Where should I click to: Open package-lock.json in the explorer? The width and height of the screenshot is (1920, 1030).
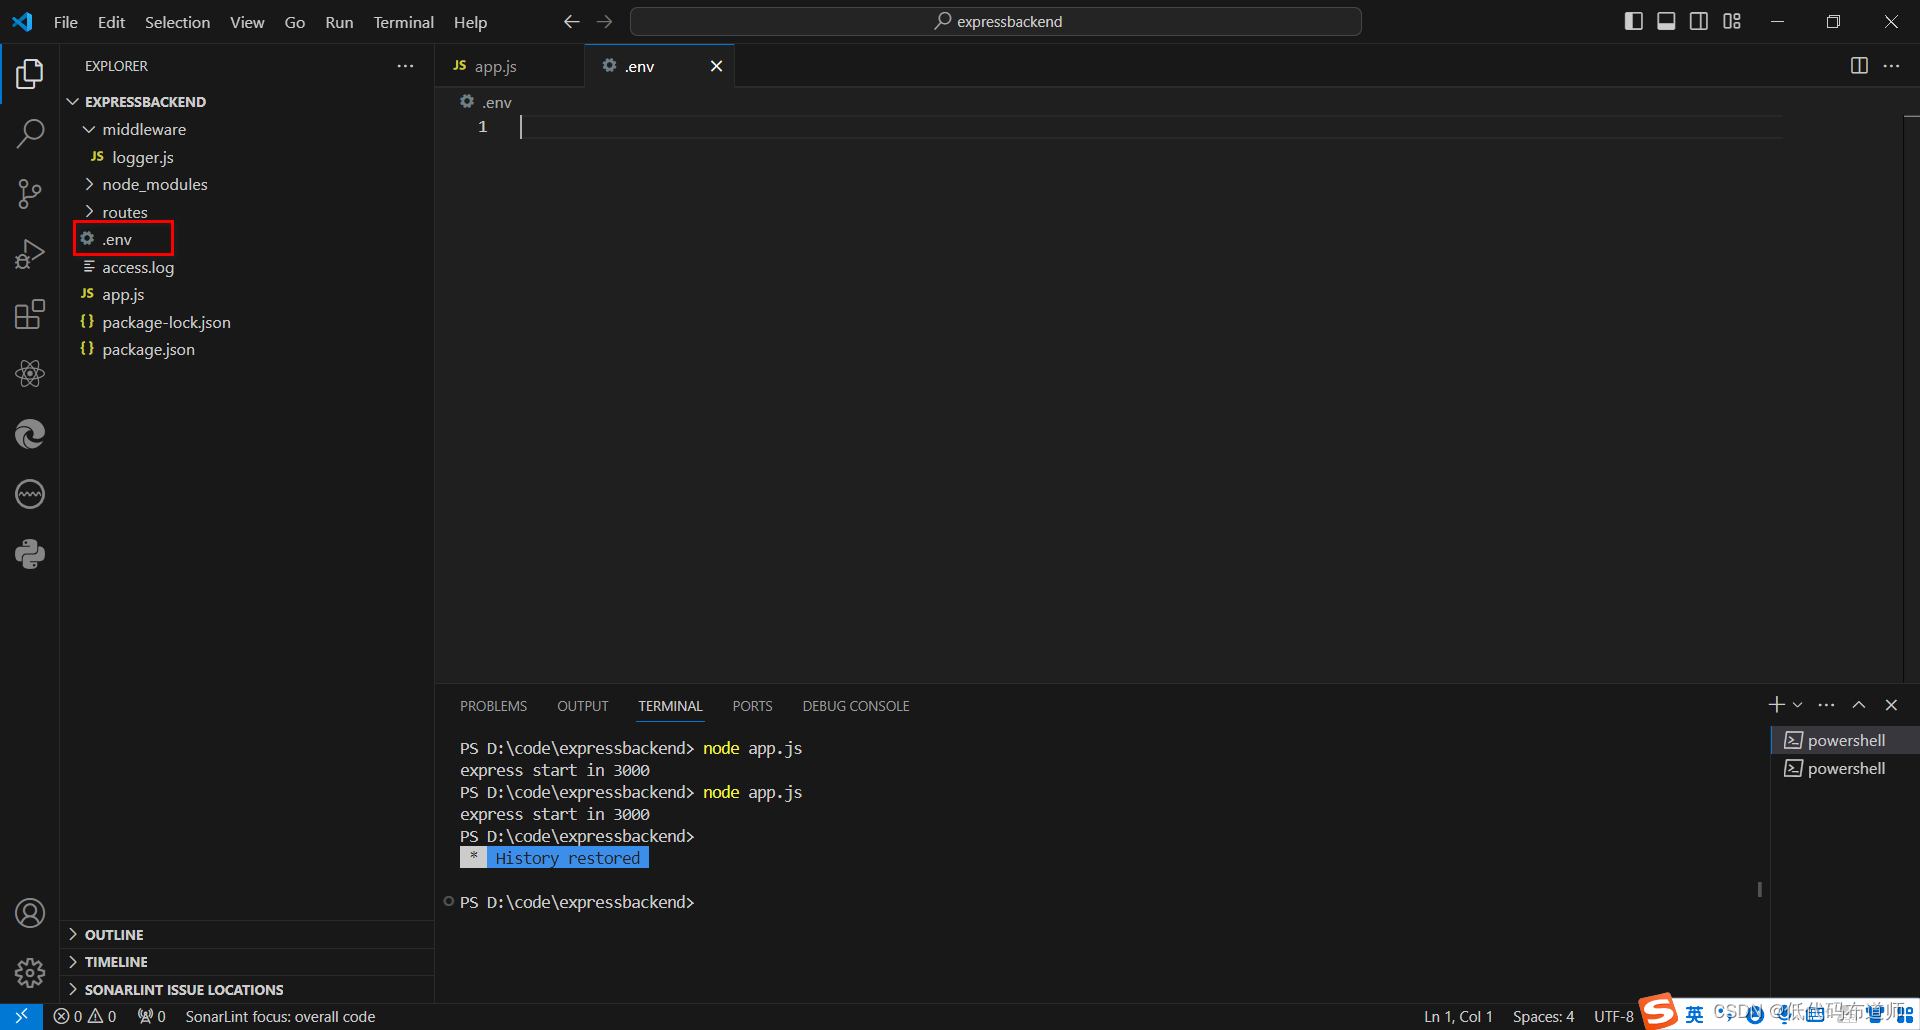166,322
